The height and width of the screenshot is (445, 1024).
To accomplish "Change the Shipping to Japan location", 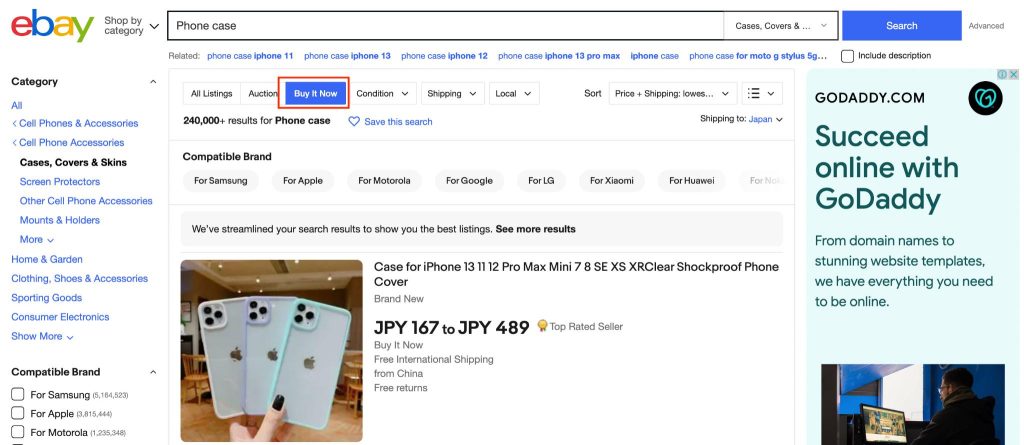I will [x=765, y=119].
